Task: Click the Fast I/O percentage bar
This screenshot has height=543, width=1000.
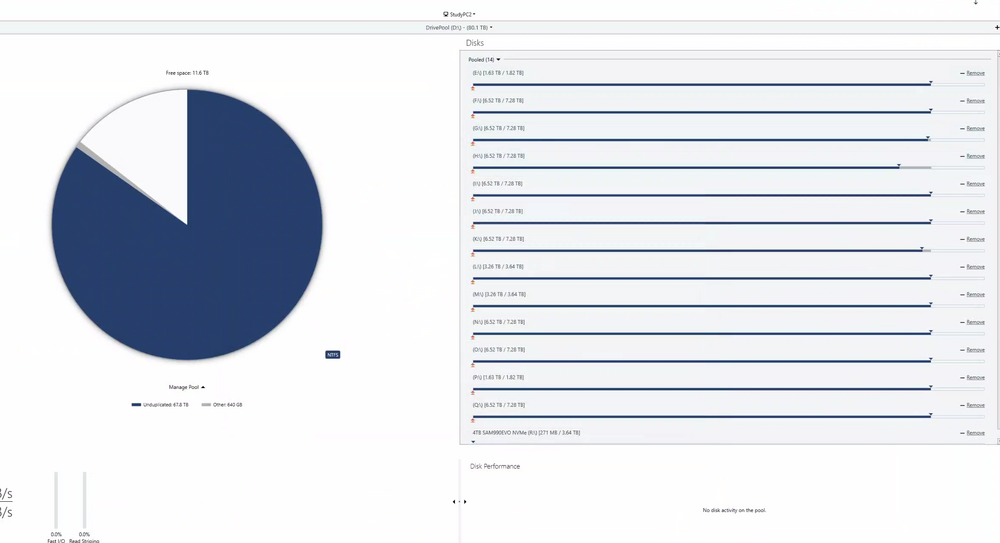Action: pyautogui.click(x=56, y=500)
